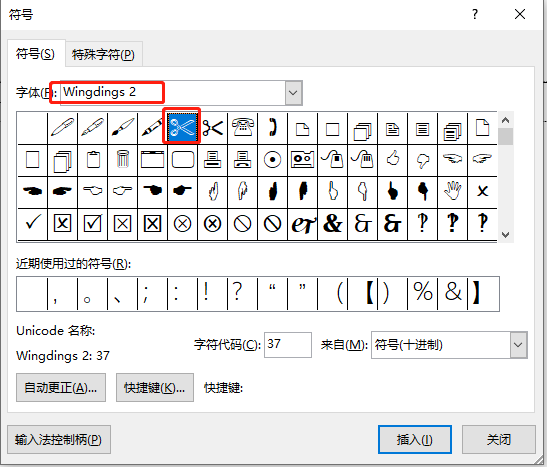Select the italic 'er' ligature symbol

302,224
